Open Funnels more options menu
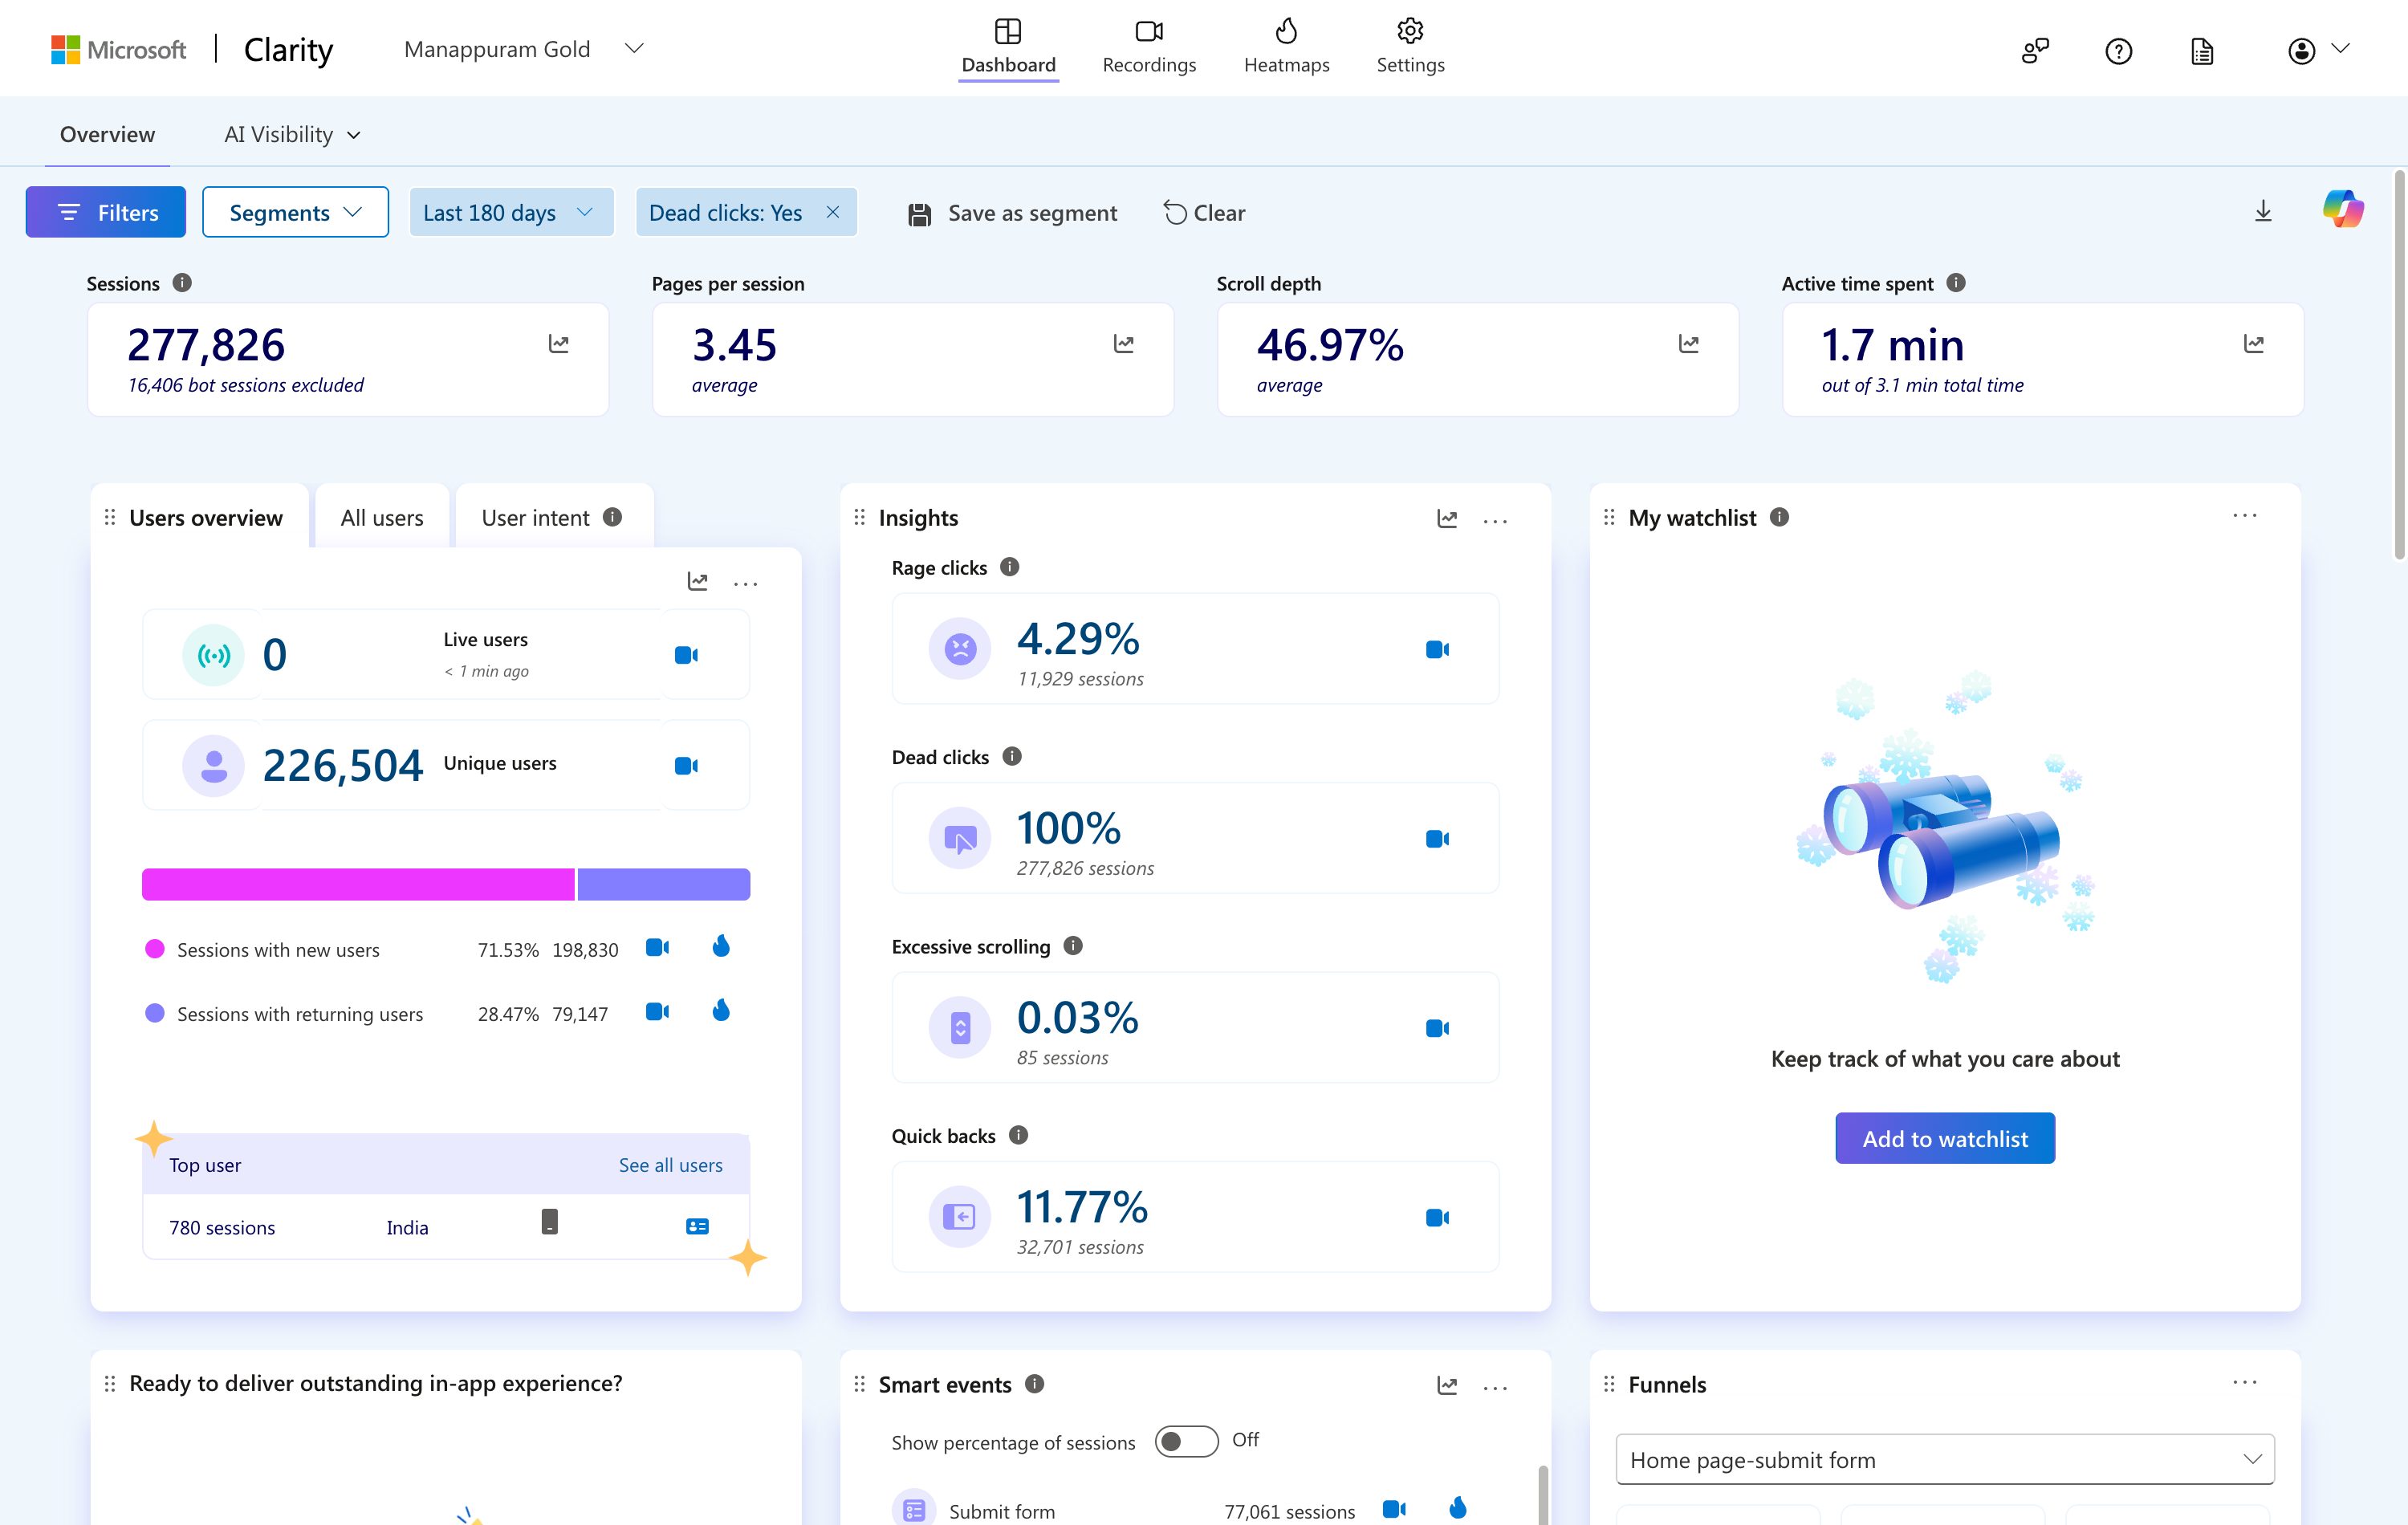This screenshot has width=2408, height=1525. pyautogui.click(x=2245, y=1382)
